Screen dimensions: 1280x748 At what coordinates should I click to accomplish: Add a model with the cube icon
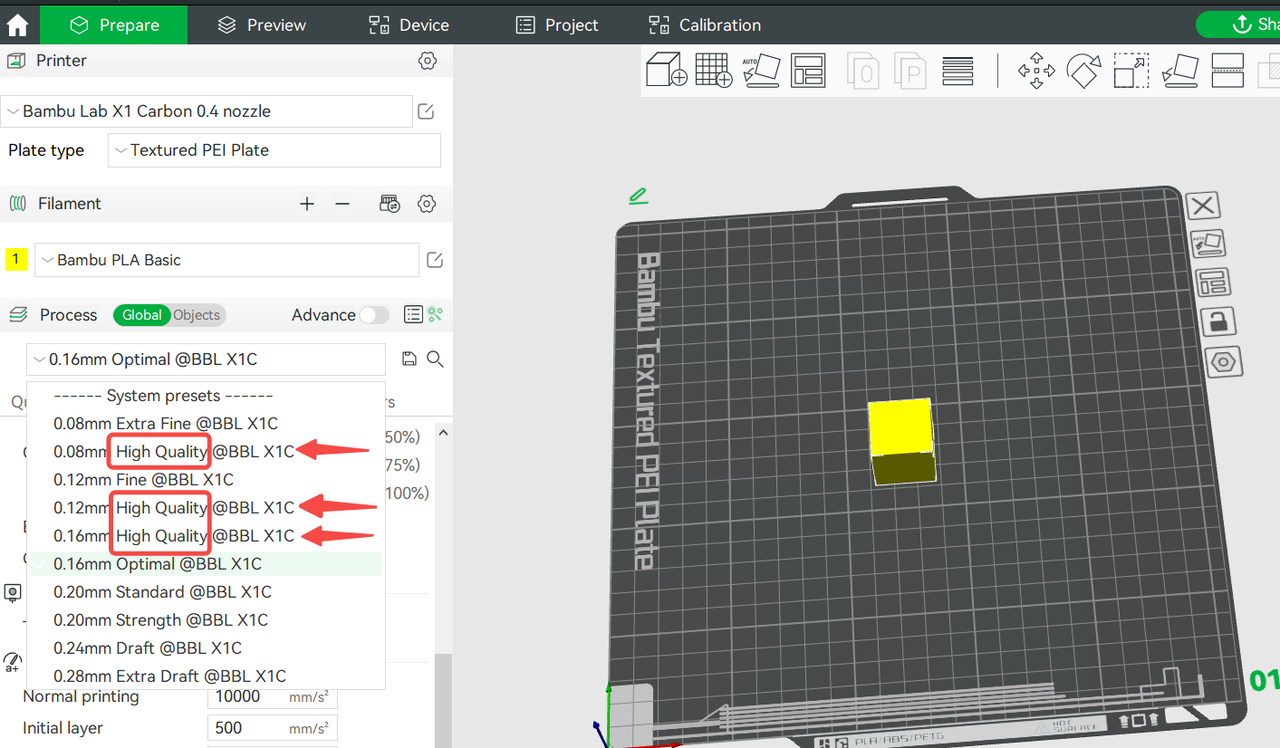tap(666, 71)
